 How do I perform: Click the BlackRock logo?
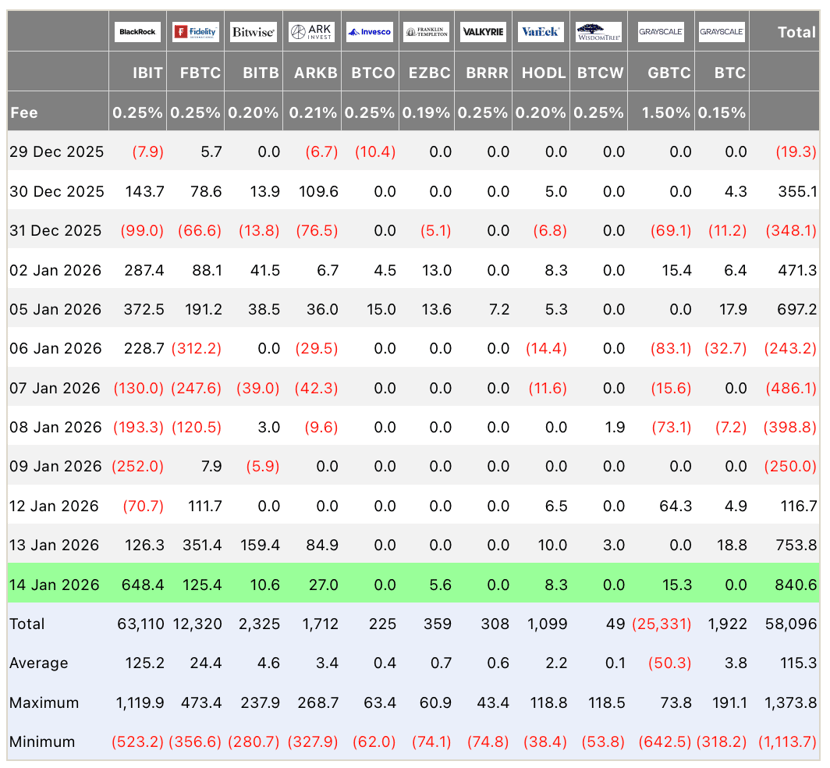point(138,32)
